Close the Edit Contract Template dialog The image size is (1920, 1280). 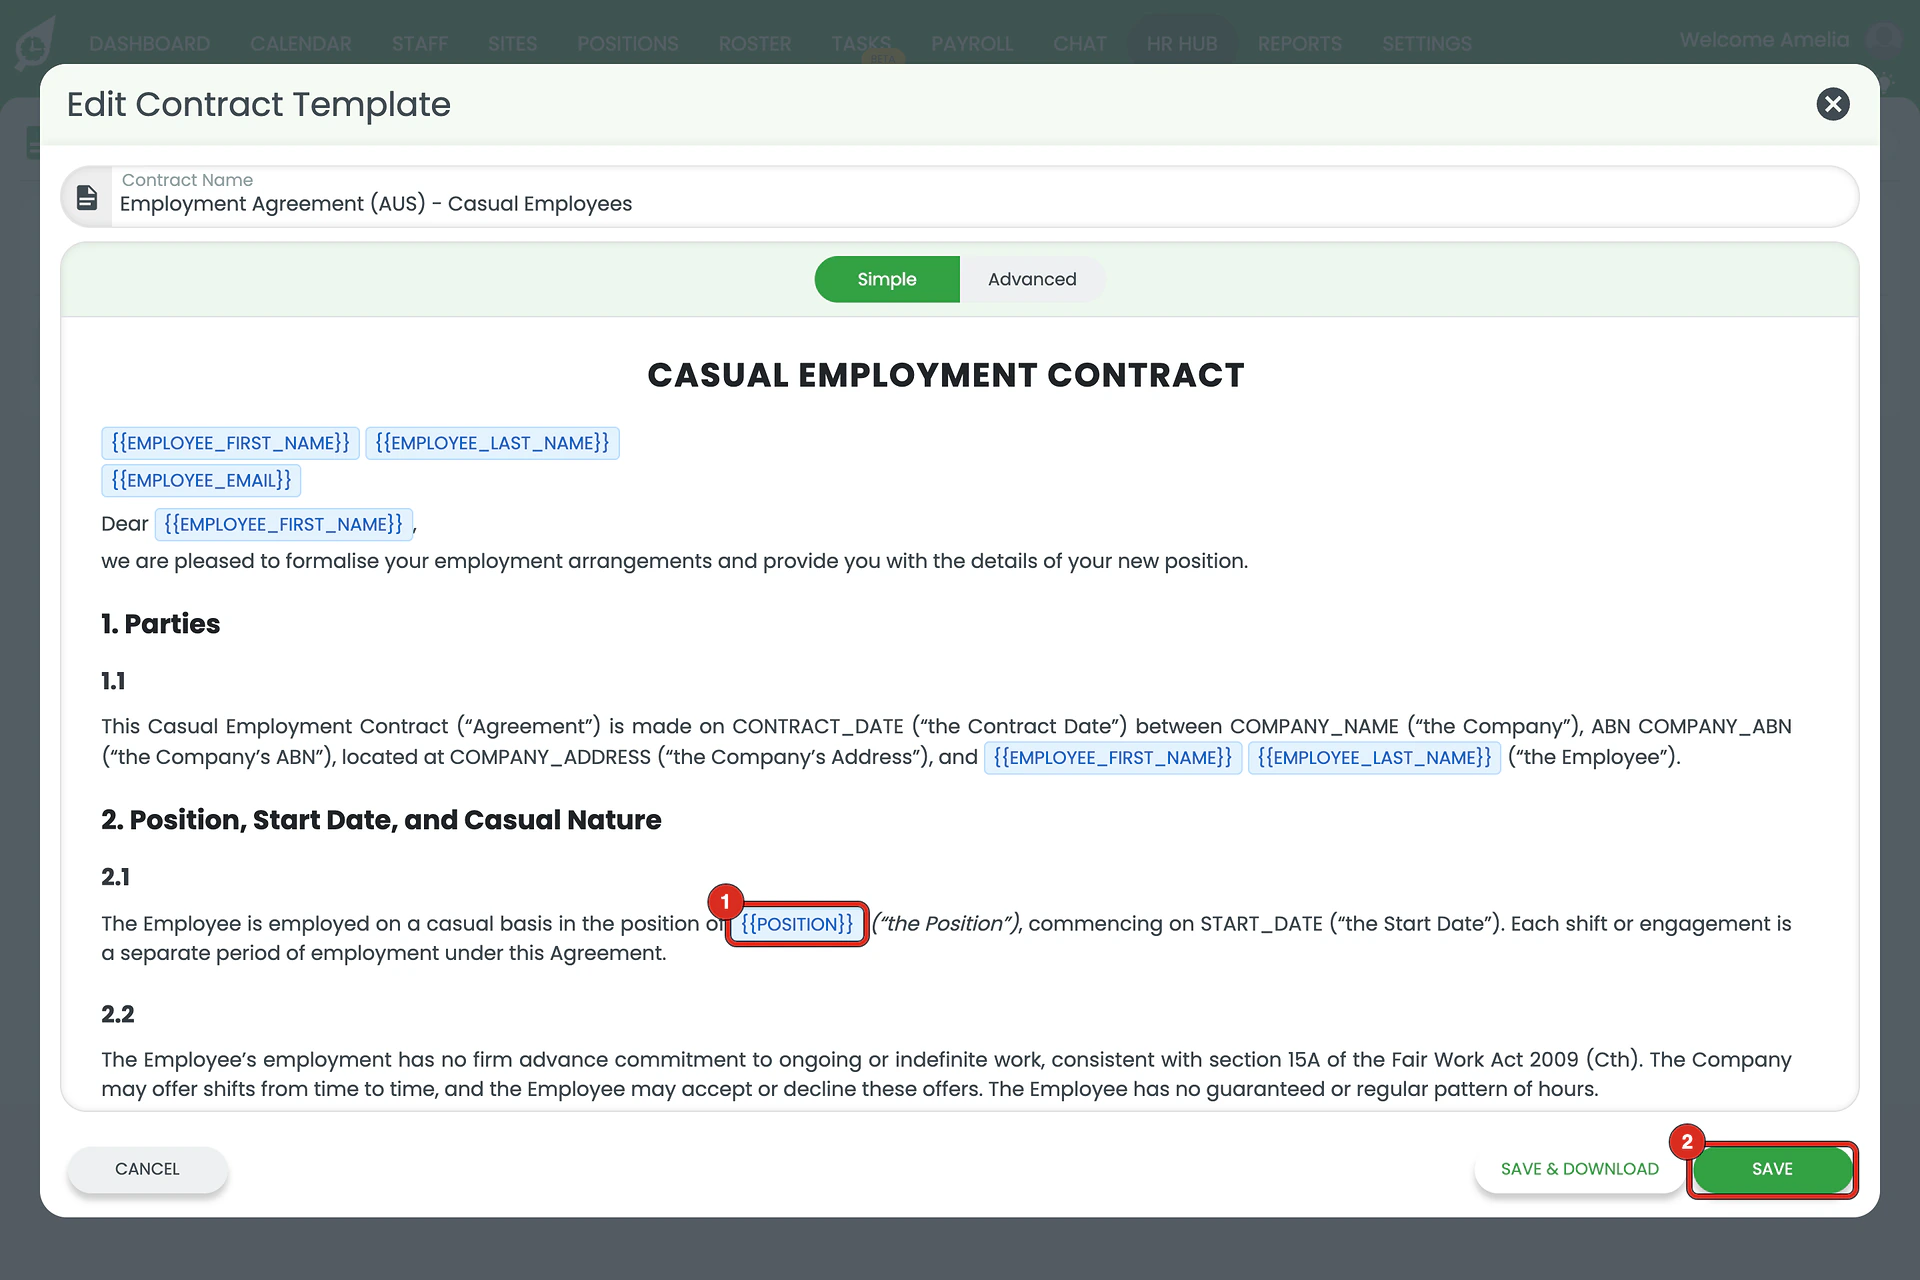1832,104
